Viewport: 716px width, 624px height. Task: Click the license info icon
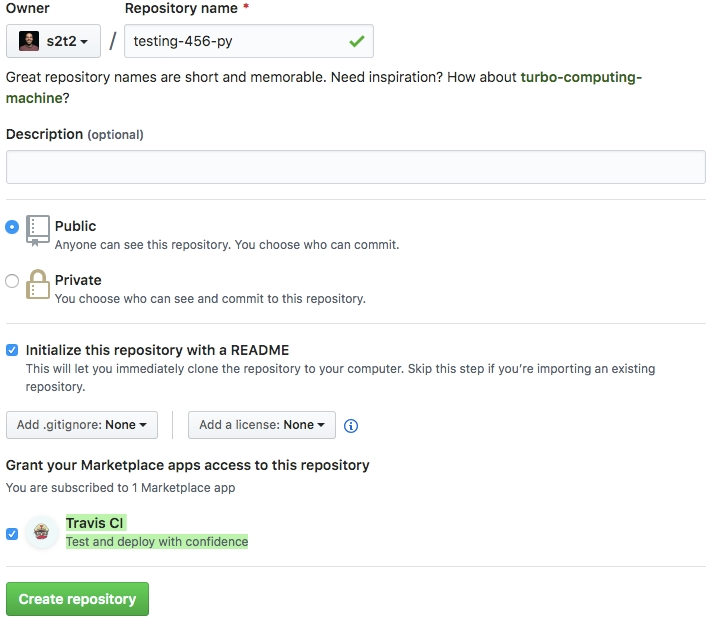[x=351, y=426]
